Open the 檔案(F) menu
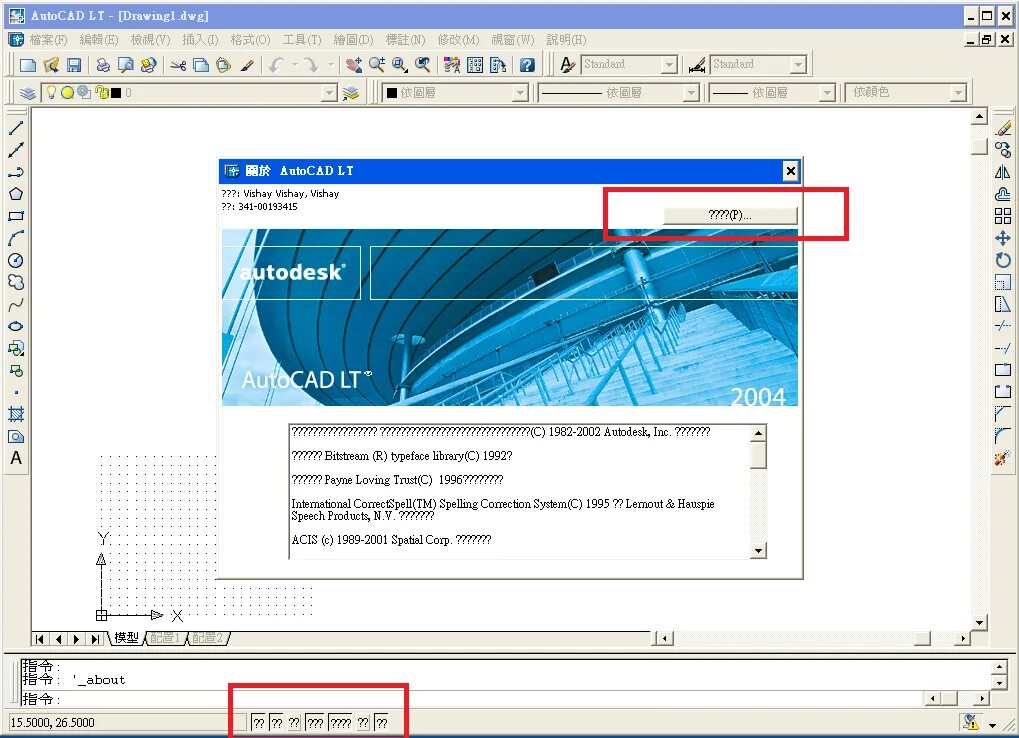This screenshot has width=1019, height=738. coord(48,40)
